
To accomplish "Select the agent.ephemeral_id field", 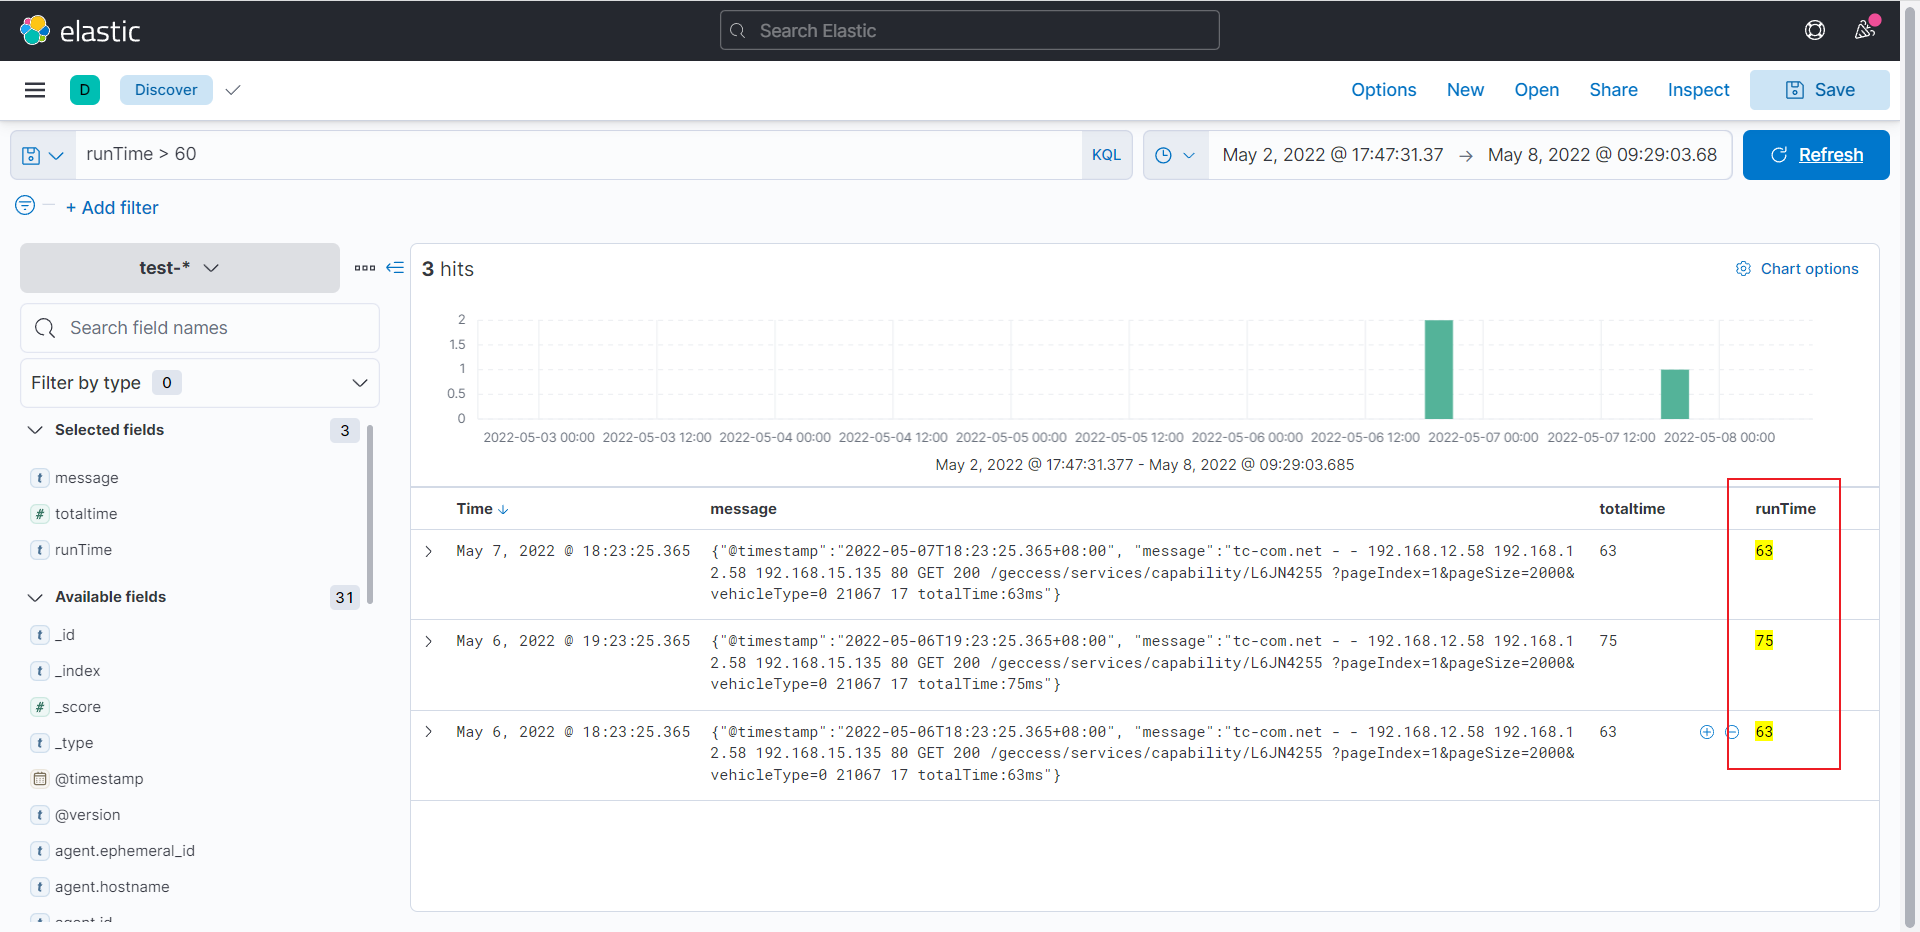I will coord(125,851).
